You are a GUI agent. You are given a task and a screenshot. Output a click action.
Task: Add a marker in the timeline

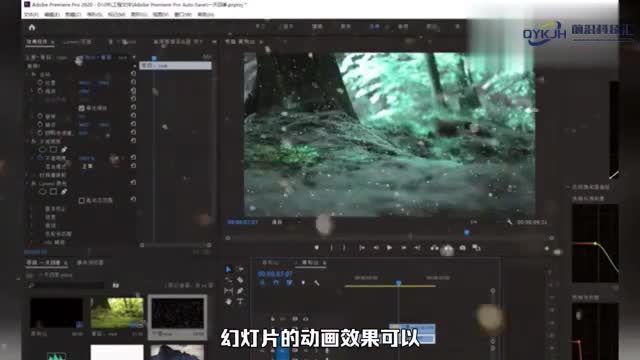click(x=303, y=282)
